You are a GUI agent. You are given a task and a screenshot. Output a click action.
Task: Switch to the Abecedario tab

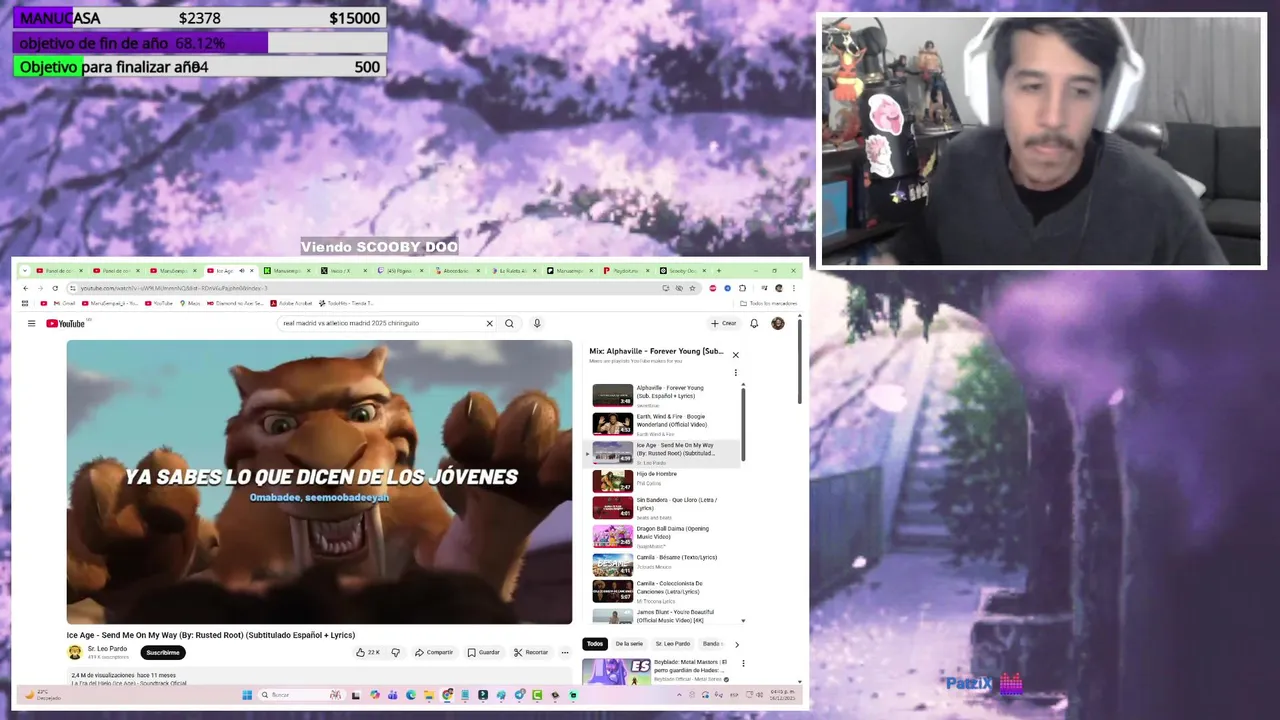click(457, 271)
